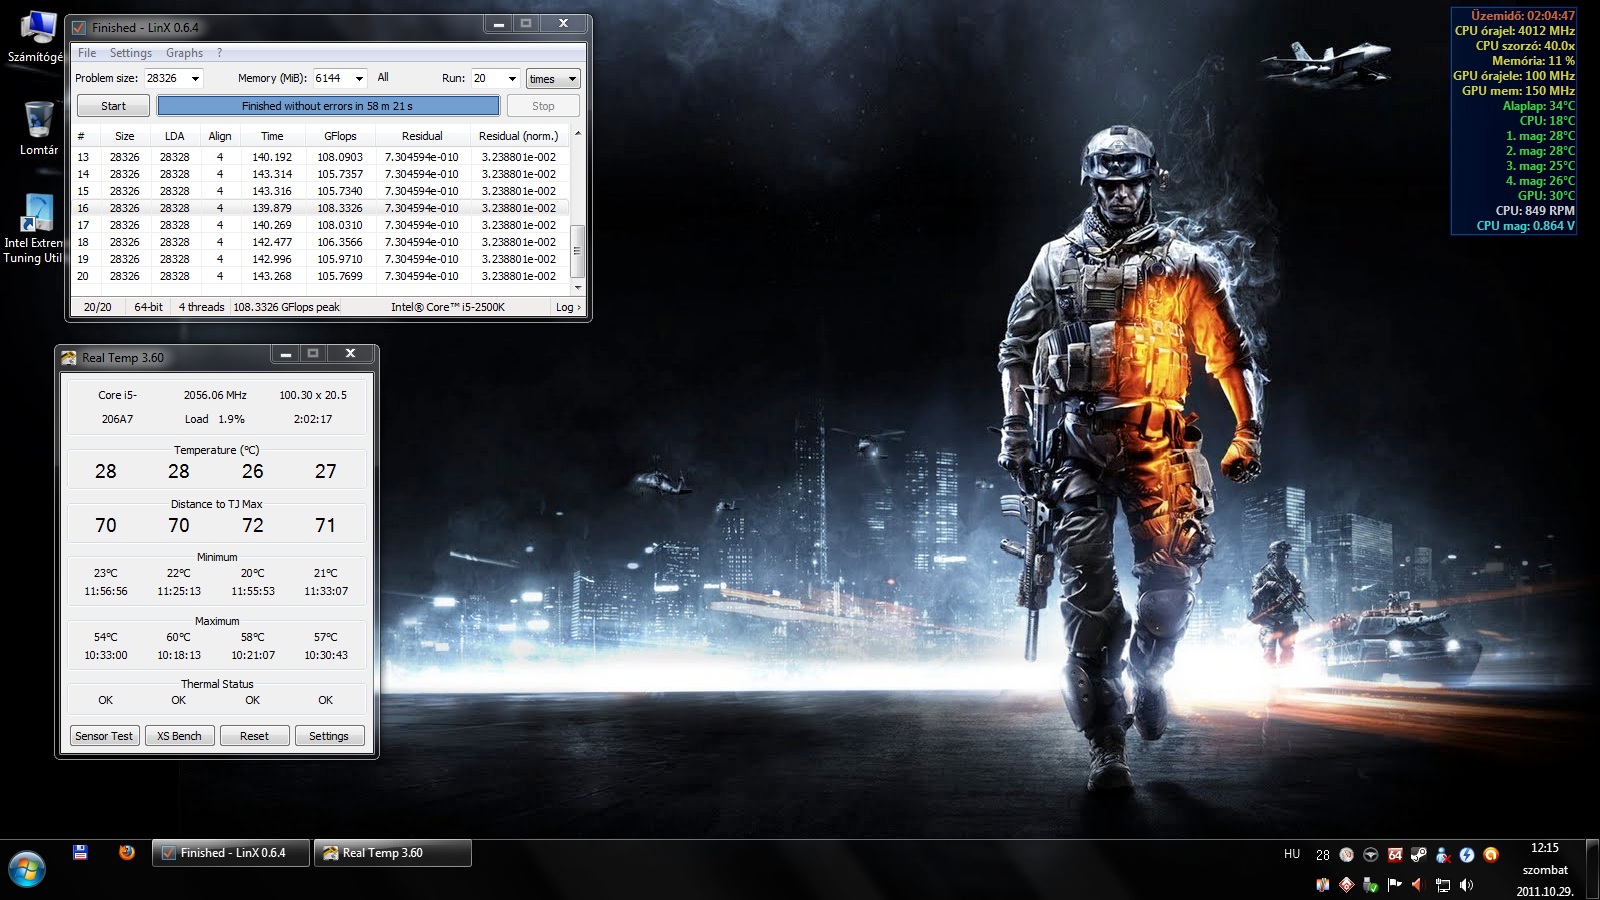Click the '2056.06 MHz' value in Real Temp

[215, 395]
